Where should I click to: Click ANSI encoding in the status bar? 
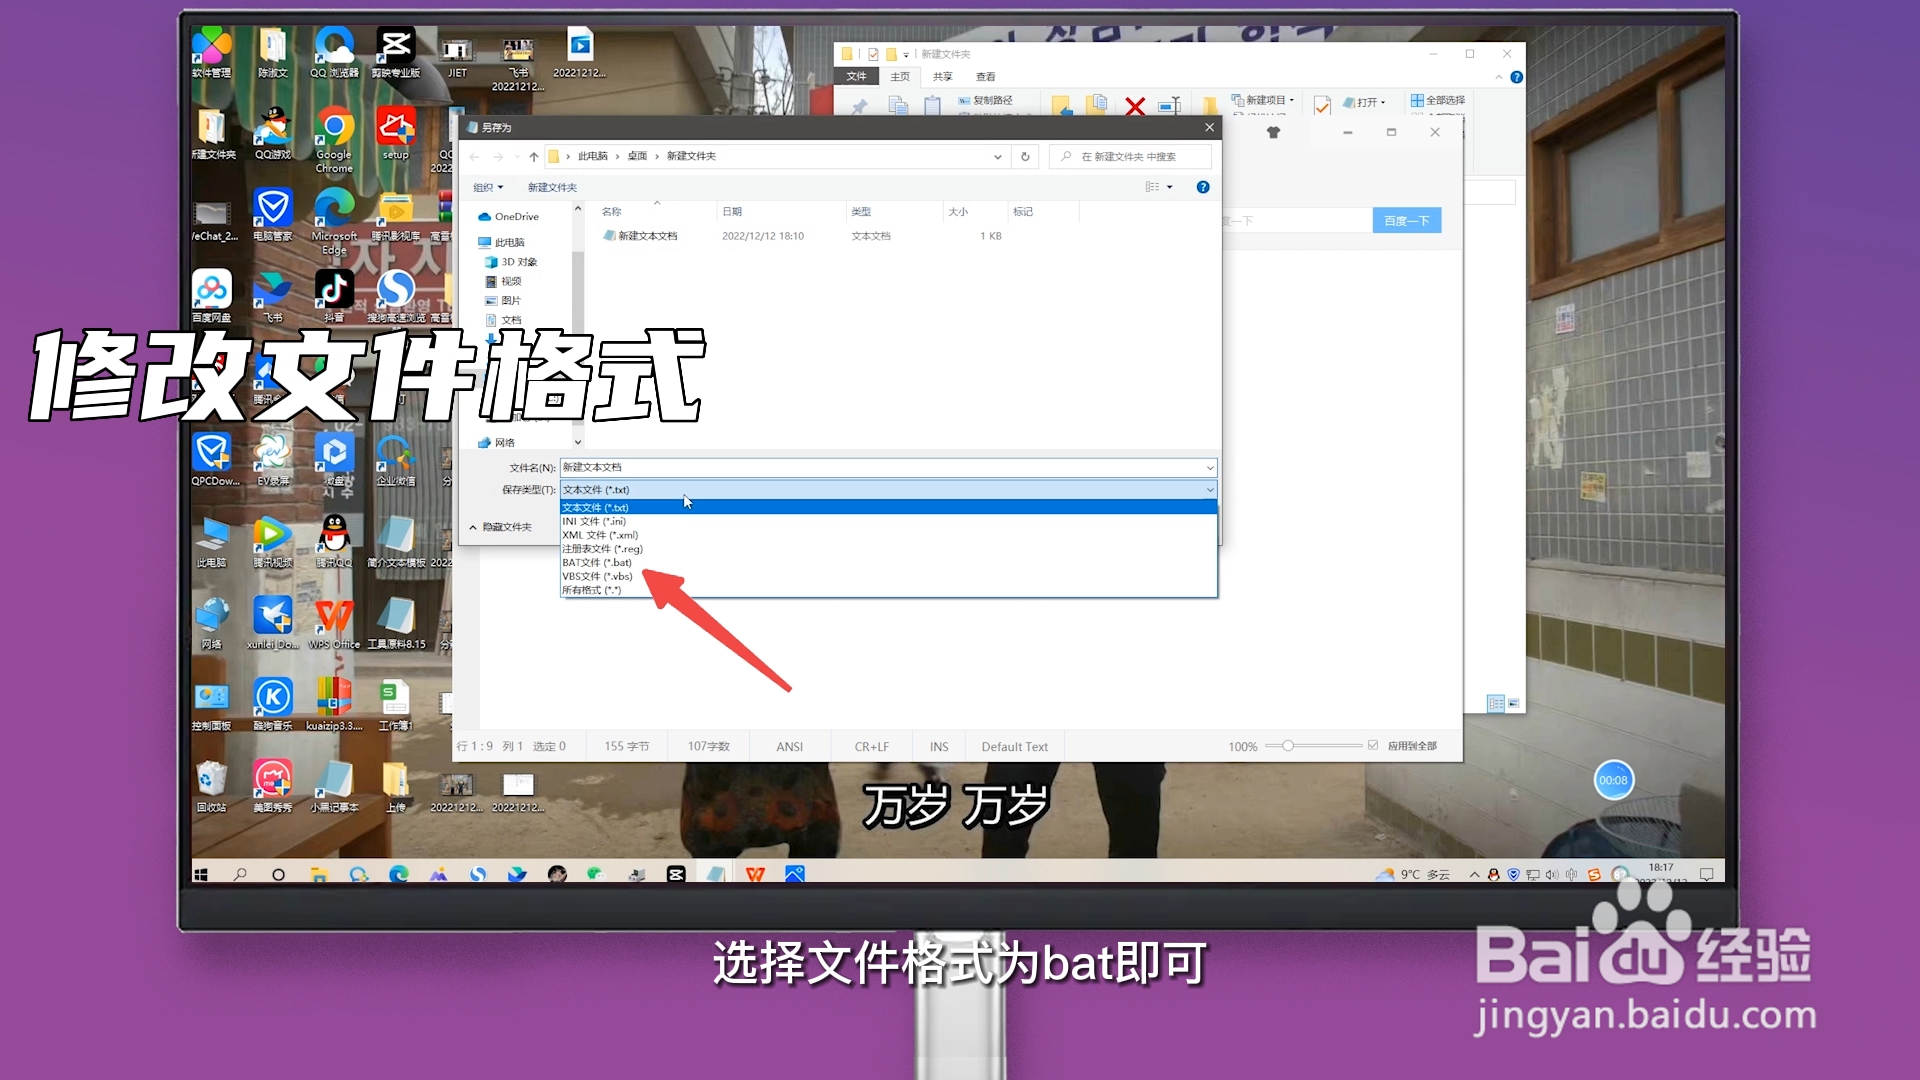point(789,747)
